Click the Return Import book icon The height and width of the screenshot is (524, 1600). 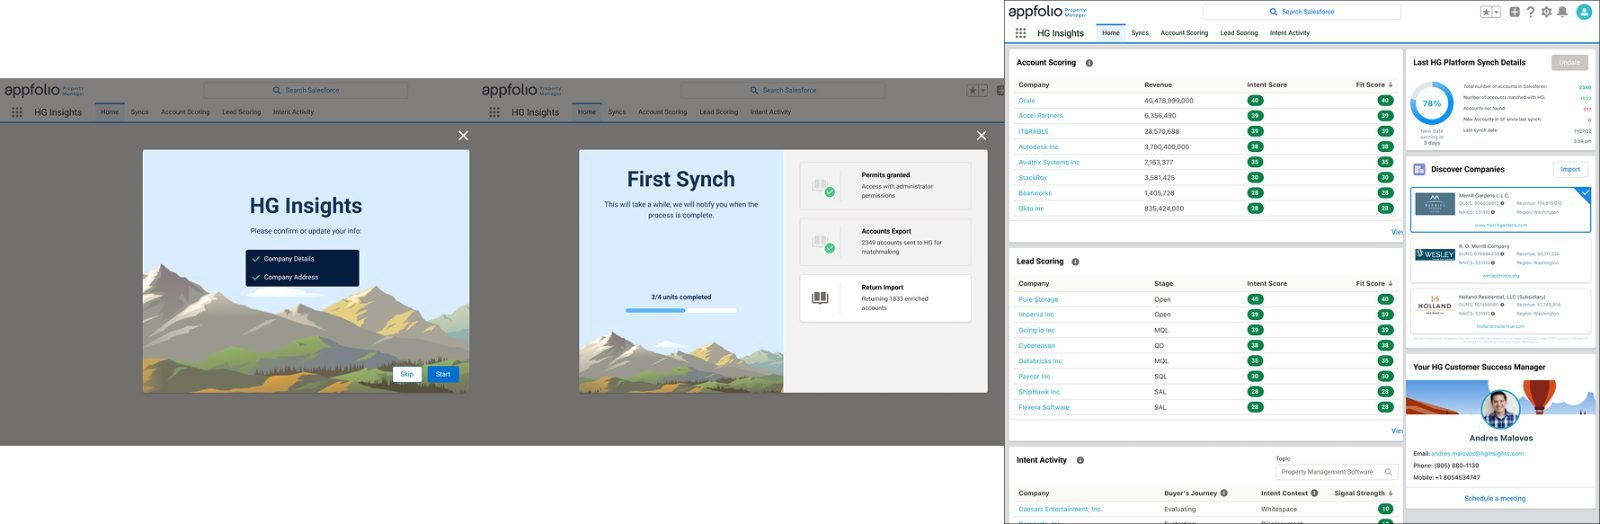point(820,298)
